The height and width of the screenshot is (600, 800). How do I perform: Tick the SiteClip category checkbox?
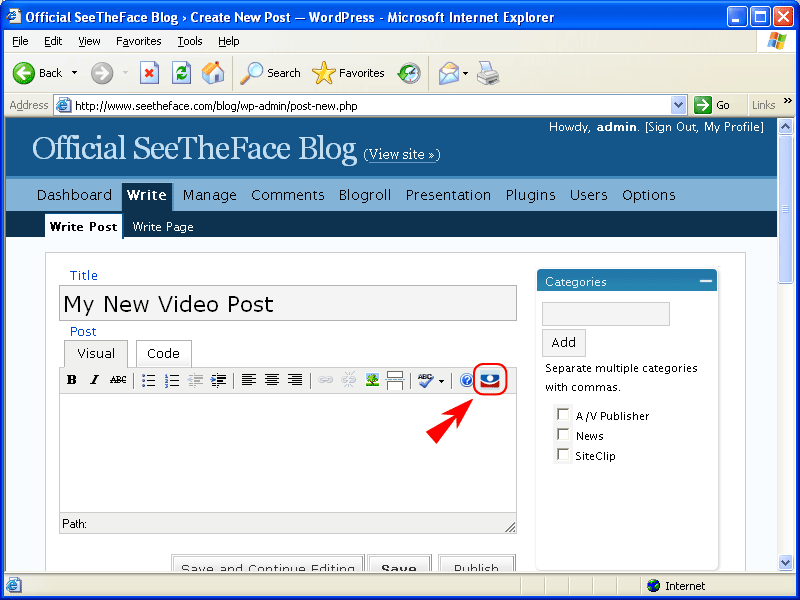[563, 454]
